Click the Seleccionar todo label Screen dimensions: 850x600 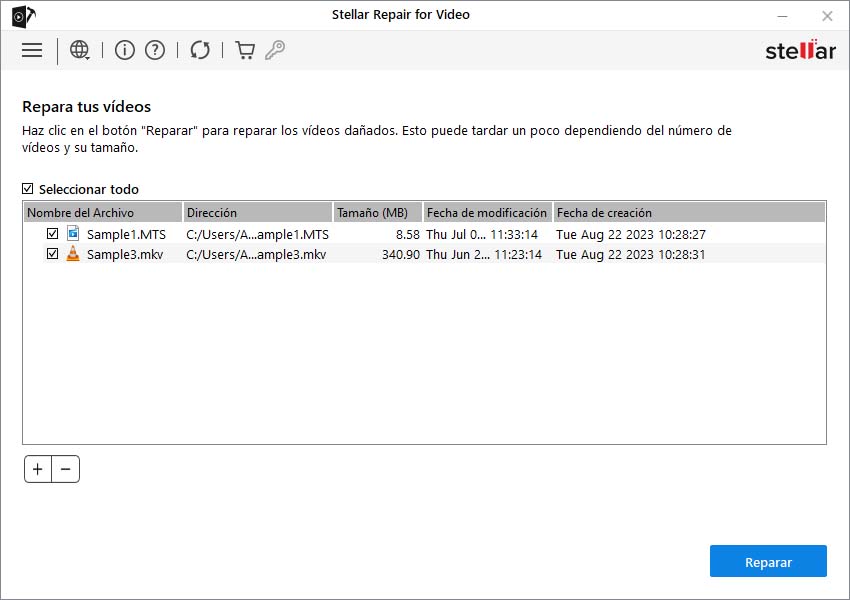[x=89, y=189]
